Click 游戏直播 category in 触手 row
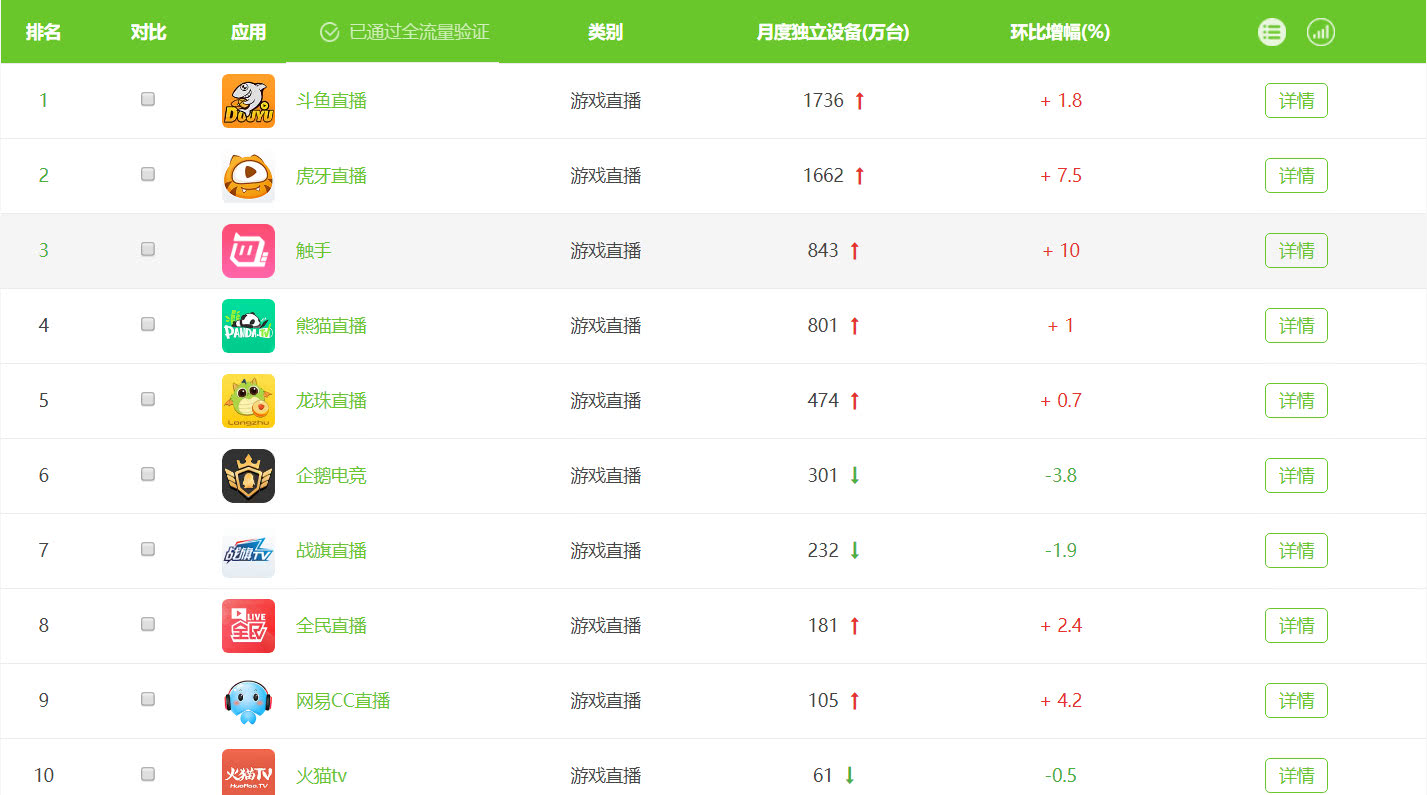This screenshot has width=1427, height=795. pyautogui.click(x=605, y=251)
